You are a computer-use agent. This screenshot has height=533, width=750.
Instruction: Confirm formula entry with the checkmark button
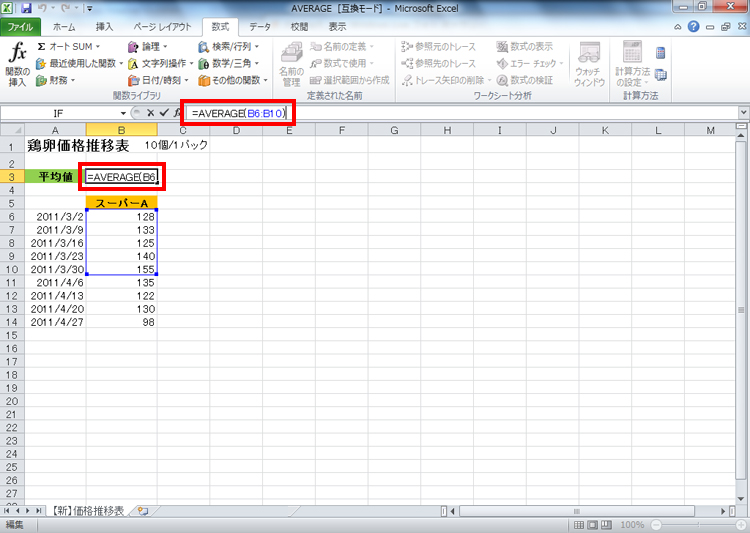[164, 113]
